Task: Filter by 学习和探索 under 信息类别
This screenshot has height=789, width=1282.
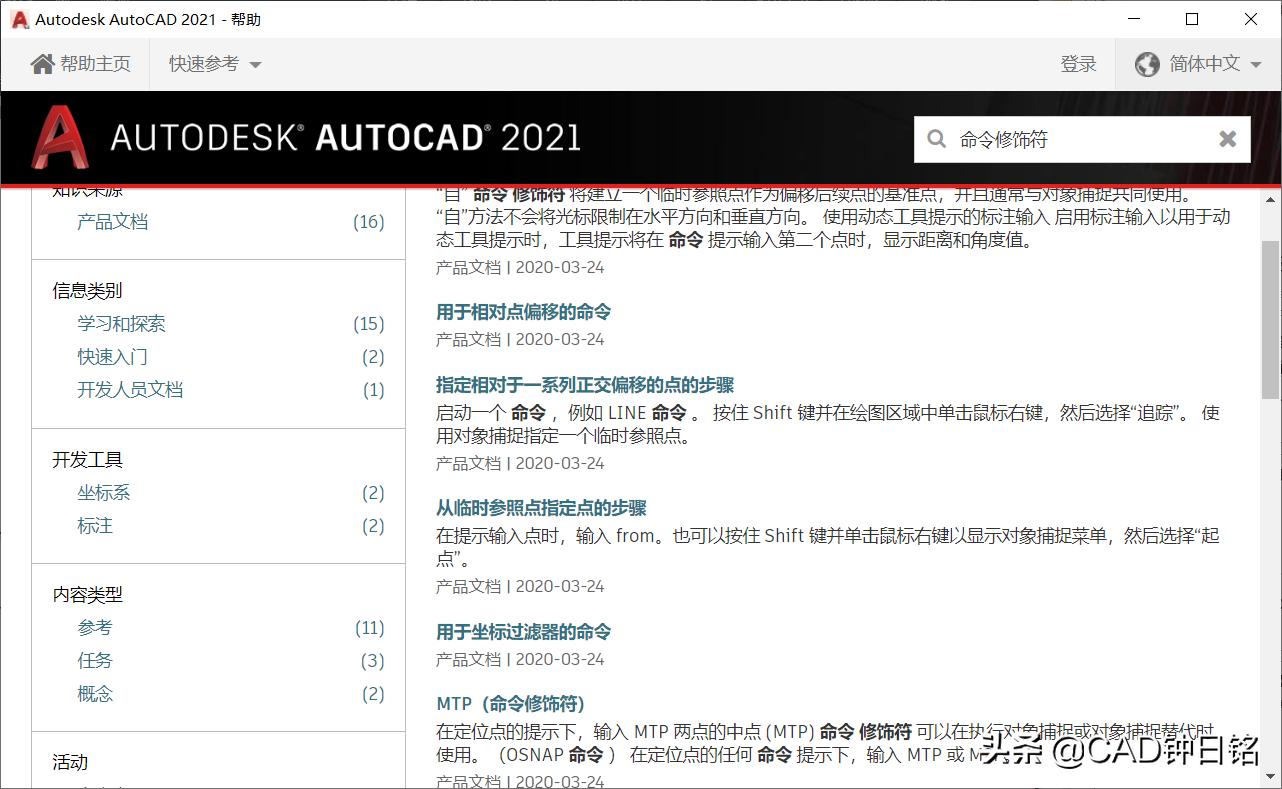Action: click(x=121, y=323)
